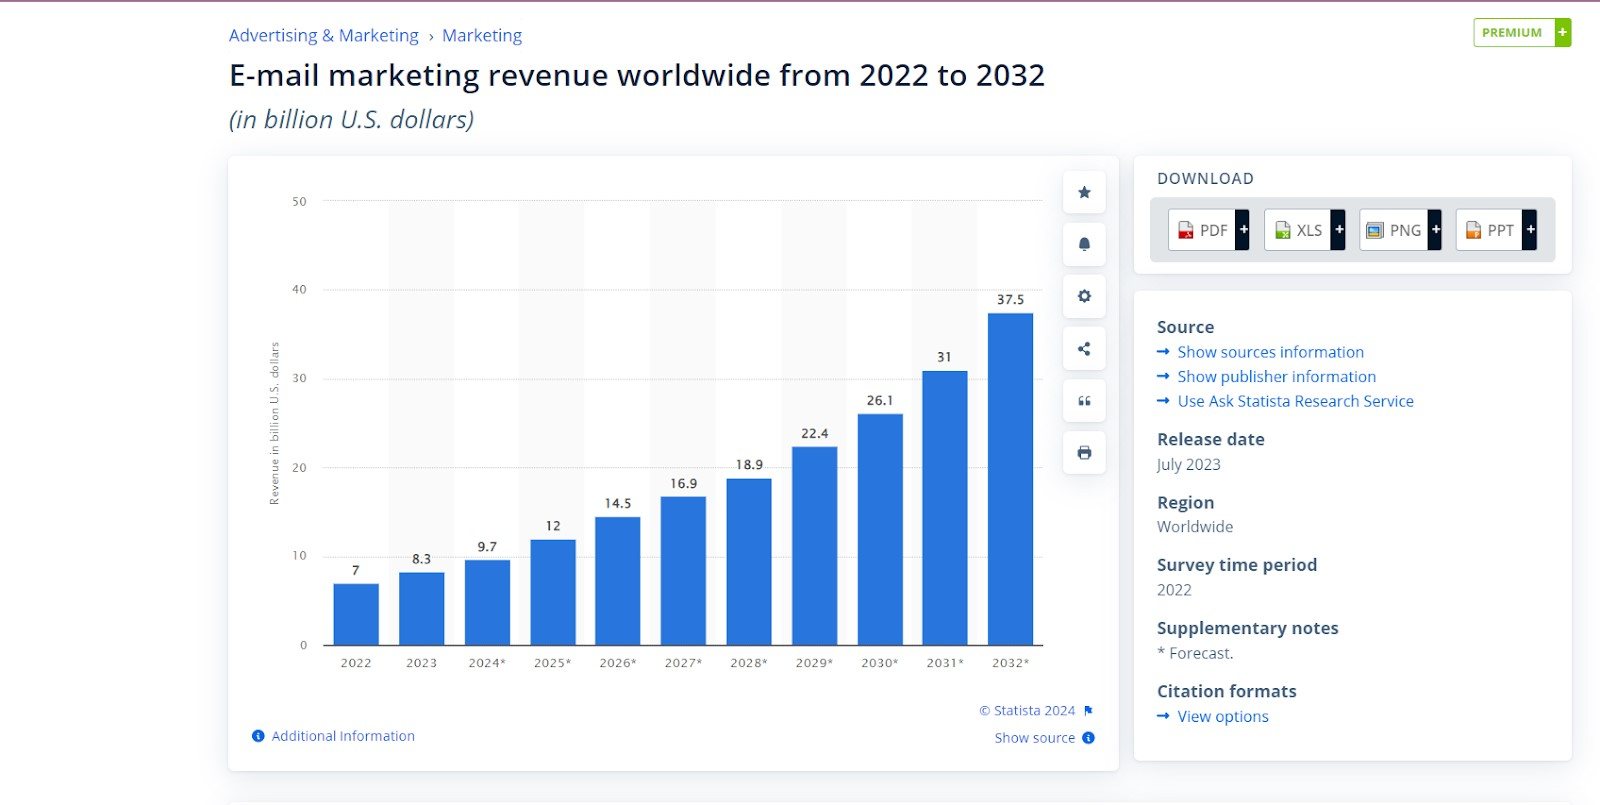
Task: Click the 2024 bar valued 9.7
Action: pos(487,603)
